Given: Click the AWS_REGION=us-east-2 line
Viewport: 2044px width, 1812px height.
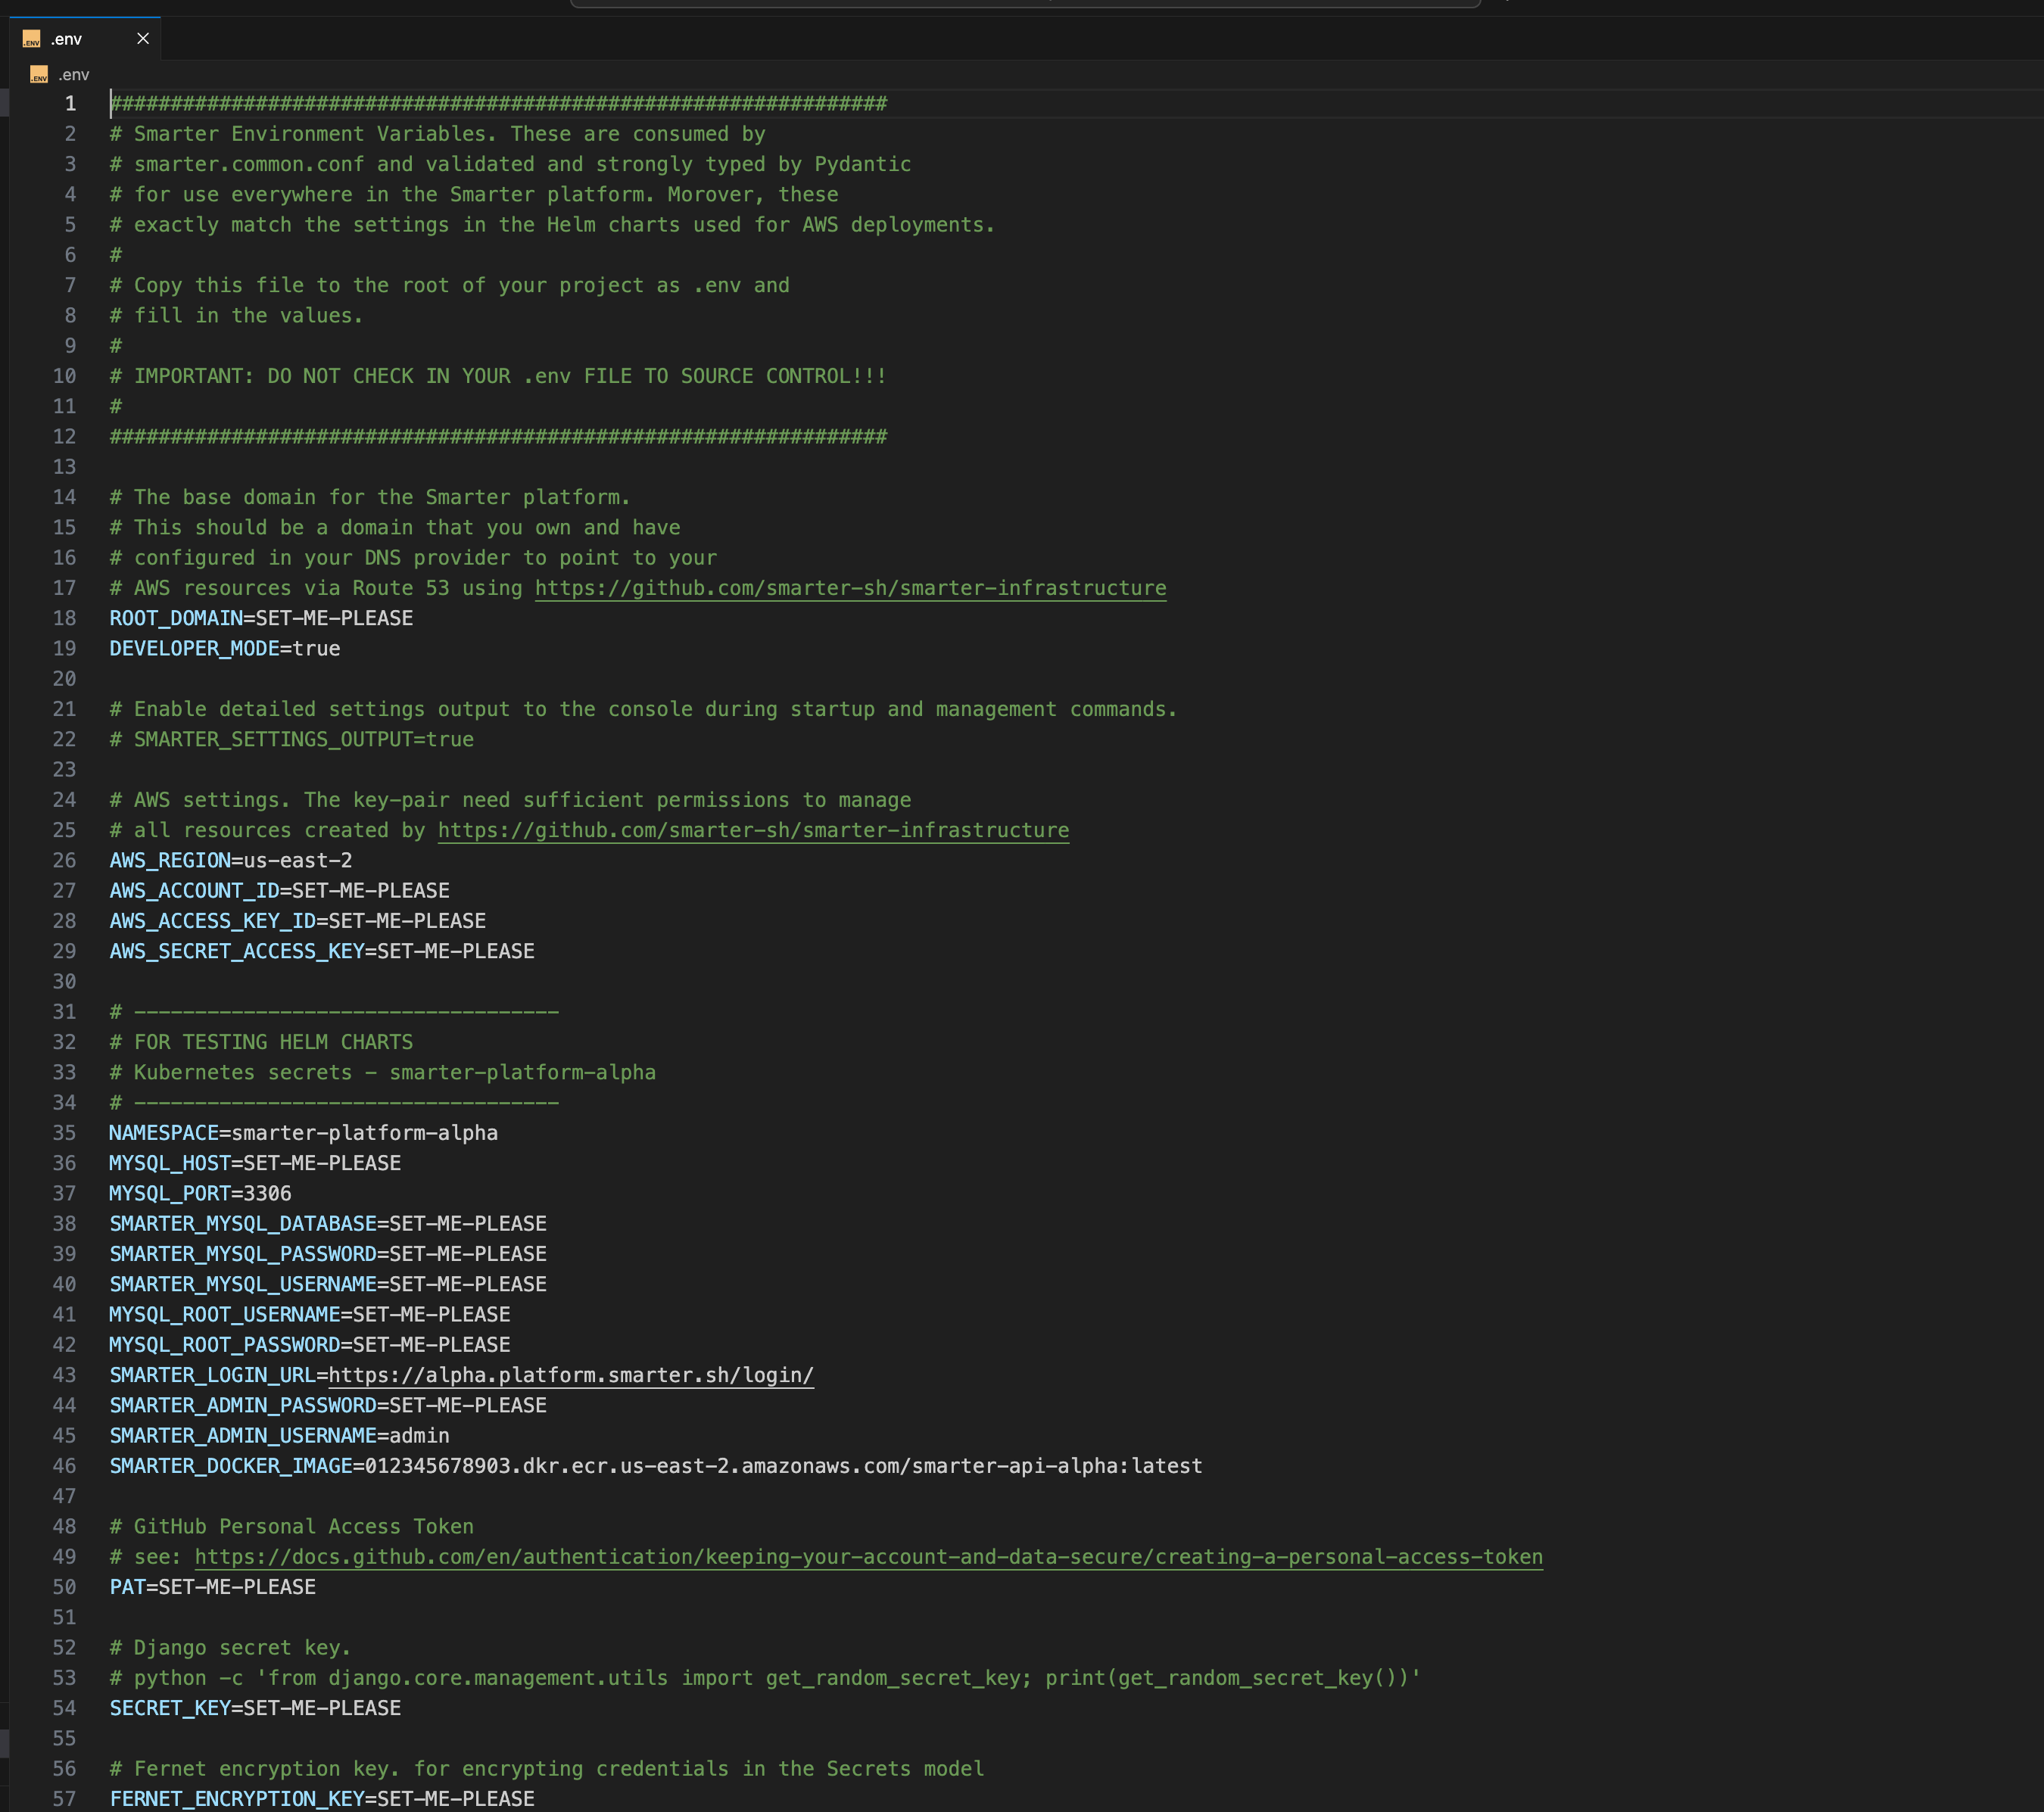Looking at the screenshot, I should tap(231, 861).
